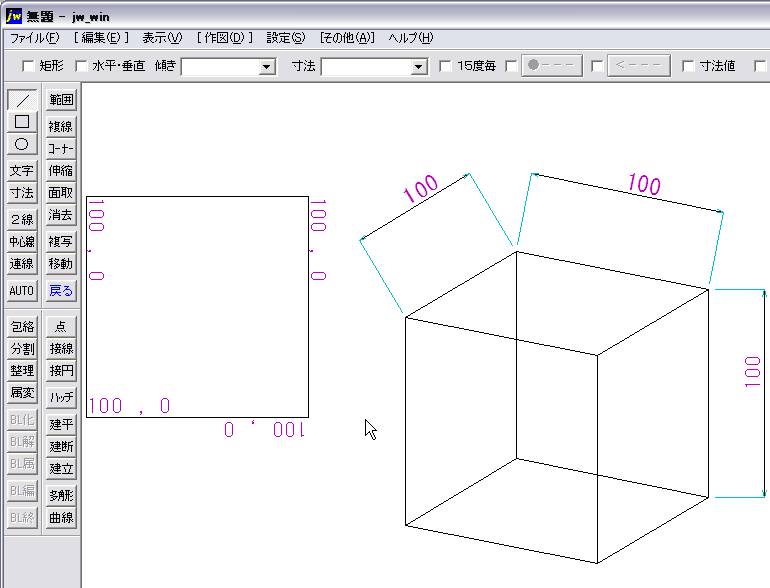This screenshot has height=588, width=770.
Task: Select the 面取 chamfer tool
Action: (61, 193)
